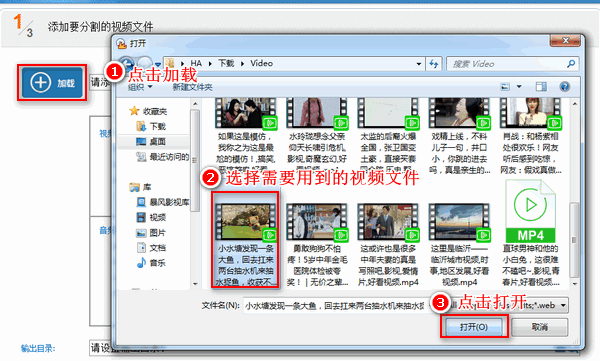Select the video 这或许也是很多中年夫妻
The height and width of the screenshot is (361, 600).
coord(388,245)
